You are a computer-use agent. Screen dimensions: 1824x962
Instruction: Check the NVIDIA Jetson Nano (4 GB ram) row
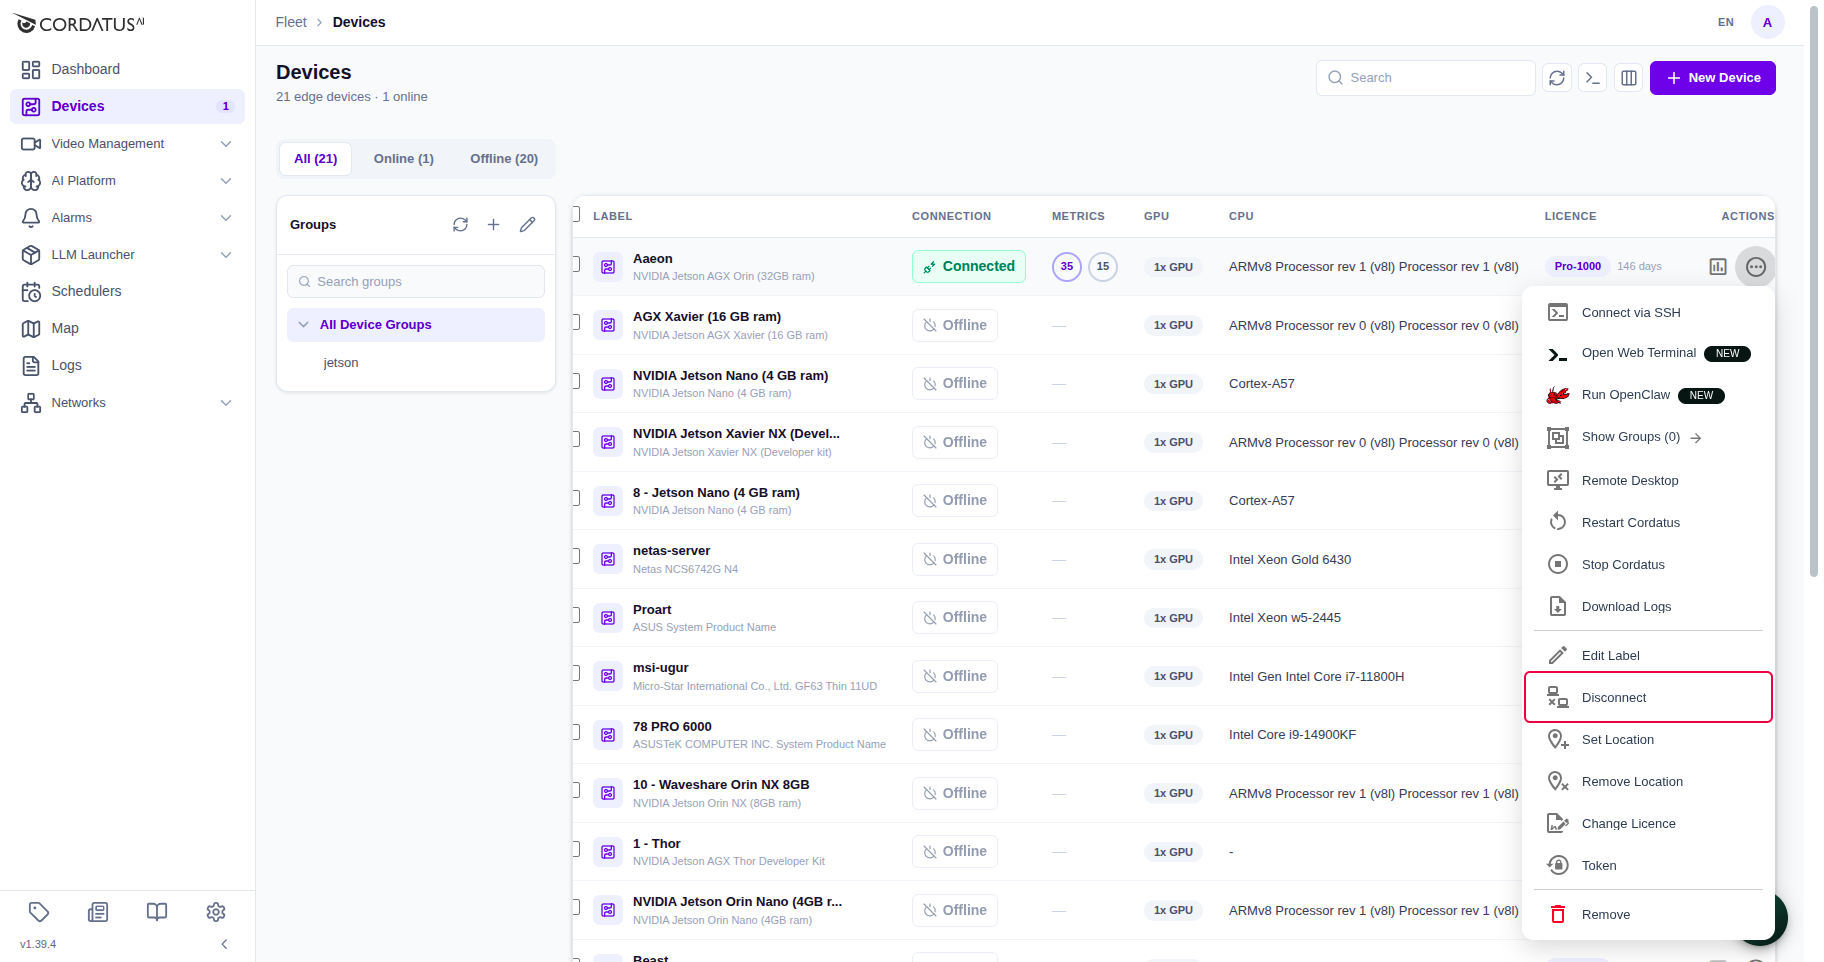coord(575,381)
